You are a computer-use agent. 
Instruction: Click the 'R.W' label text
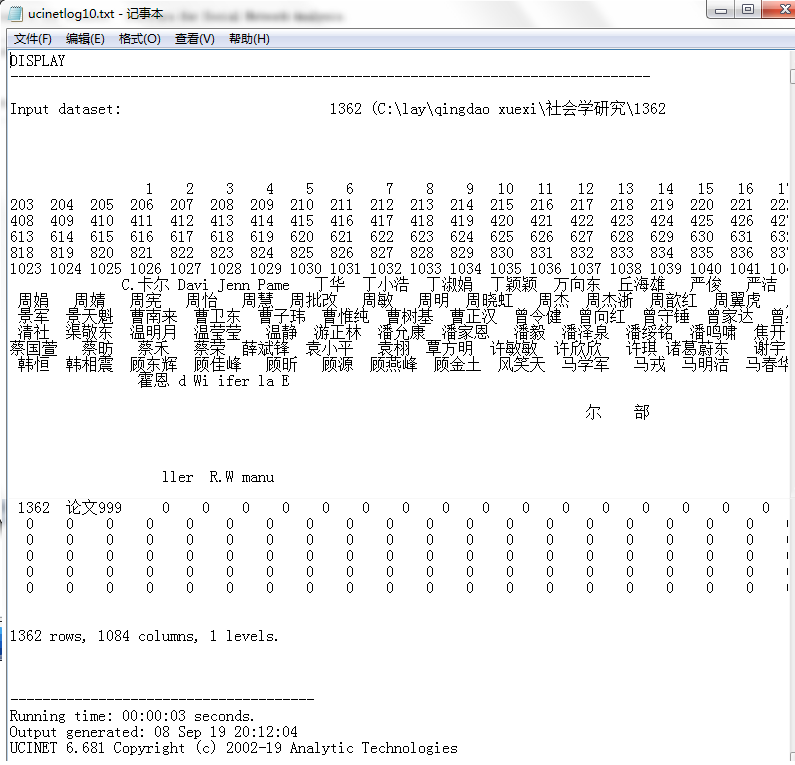(222, 477)
